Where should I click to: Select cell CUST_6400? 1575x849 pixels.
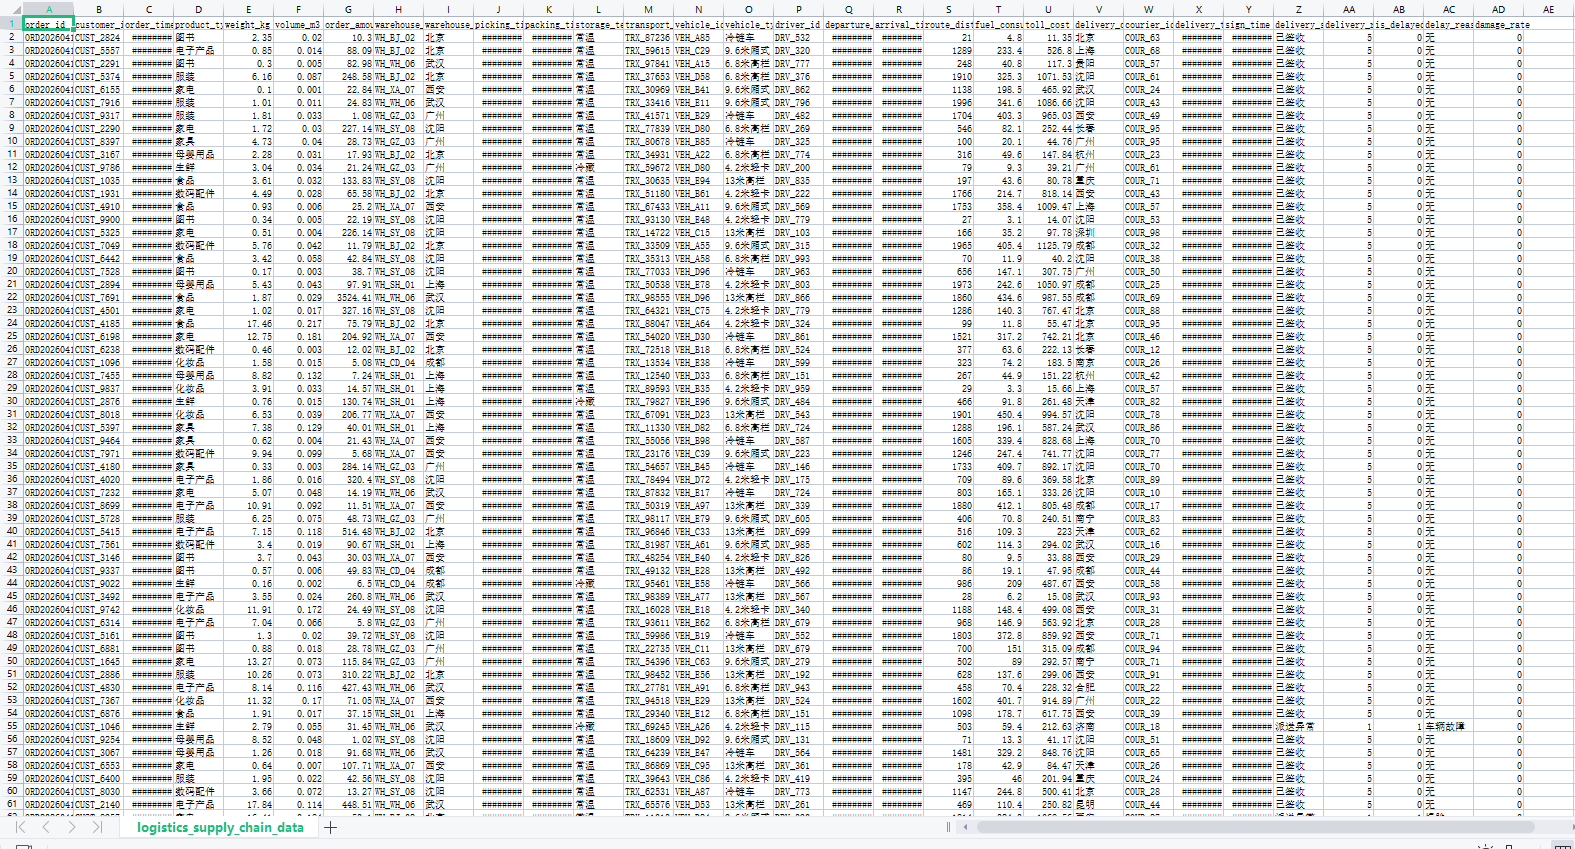coord(98,778)
